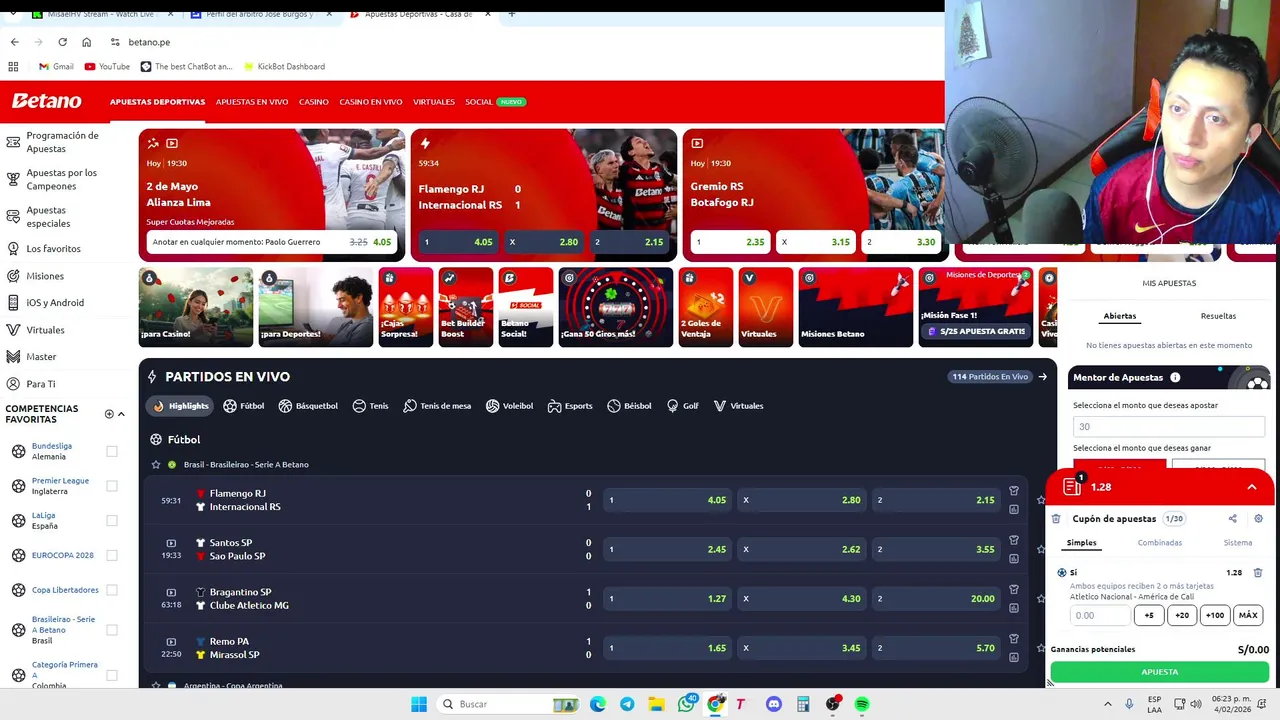Viewport: 1280px width, 720px height.
Task: Set stake to MÁX
Action: 1248,616
